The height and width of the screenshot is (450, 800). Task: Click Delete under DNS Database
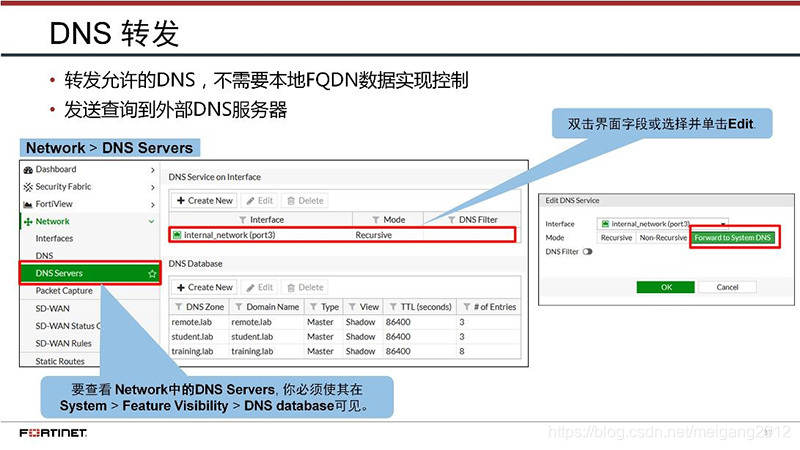tap(305, 288)
